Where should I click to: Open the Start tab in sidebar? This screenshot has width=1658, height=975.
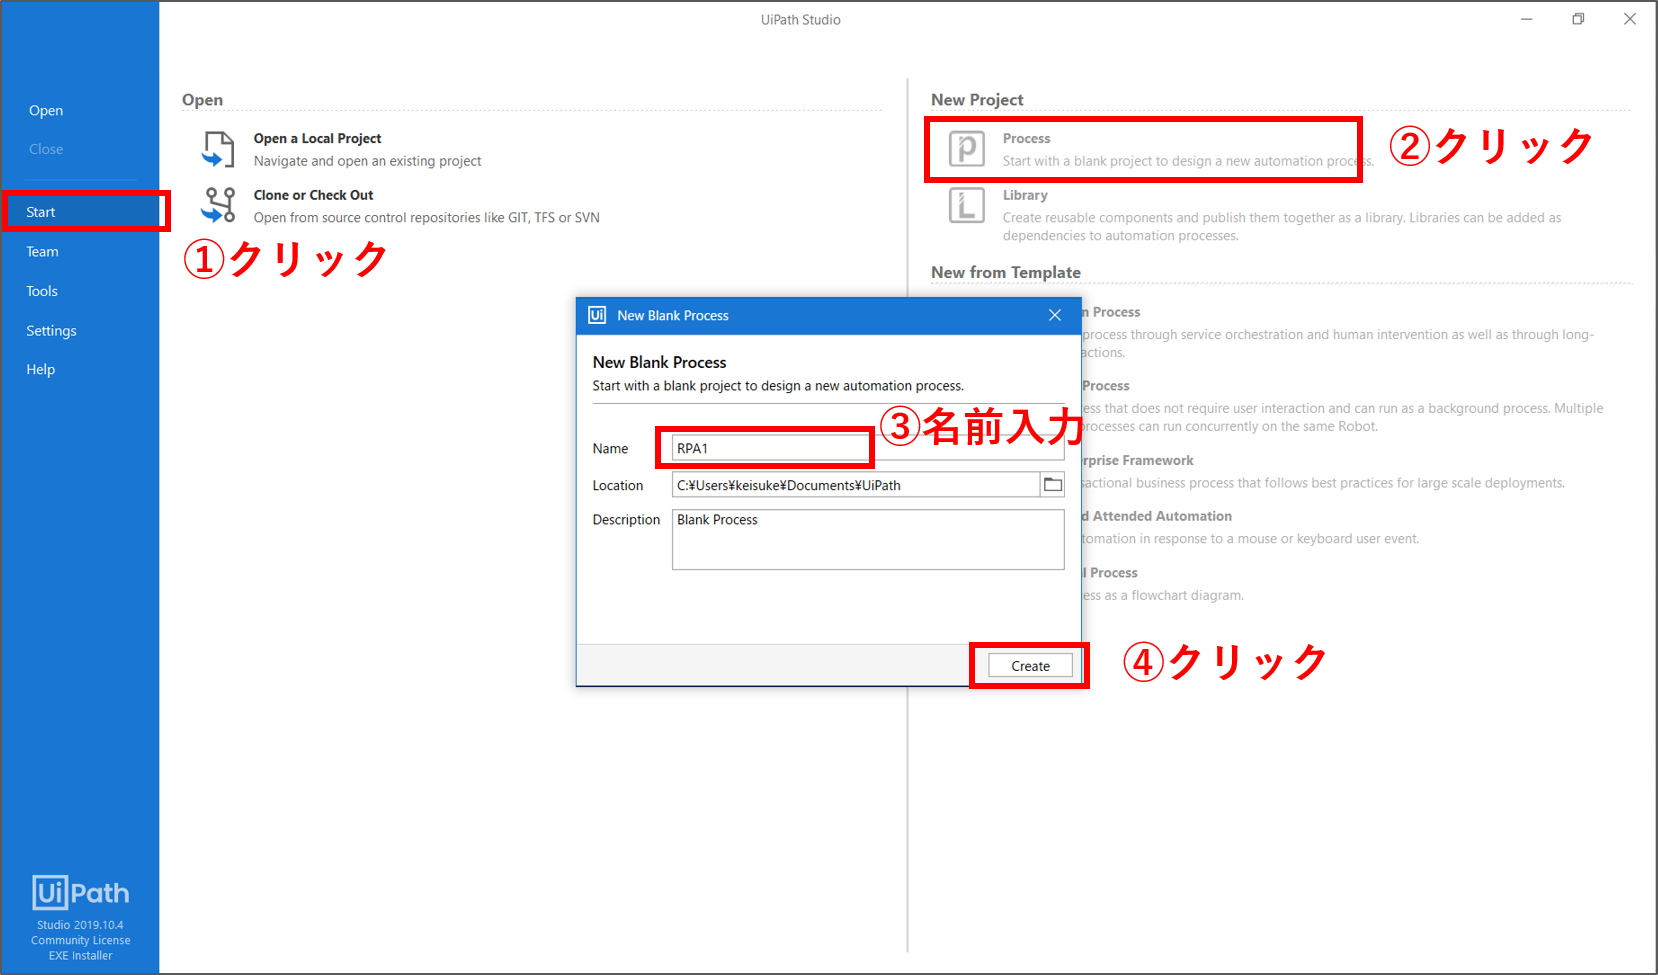[x=41, y=212]
